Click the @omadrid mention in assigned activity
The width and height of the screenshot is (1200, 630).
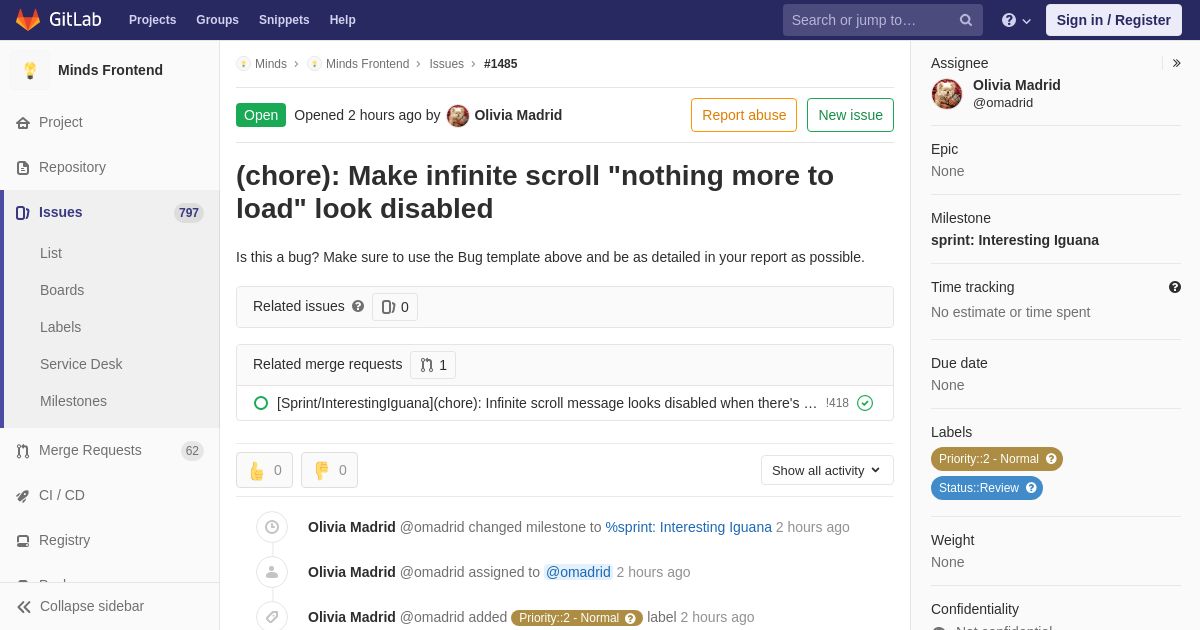point(577,572)
